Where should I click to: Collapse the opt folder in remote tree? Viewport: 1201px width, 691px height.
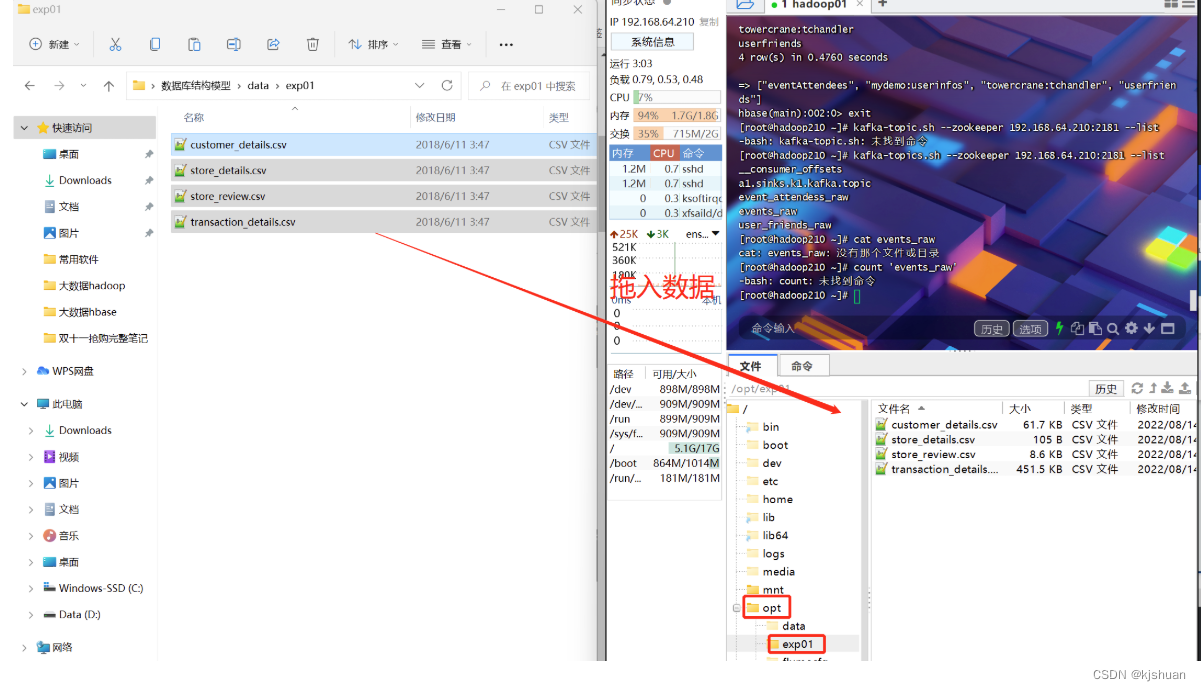tap(738, 608)
